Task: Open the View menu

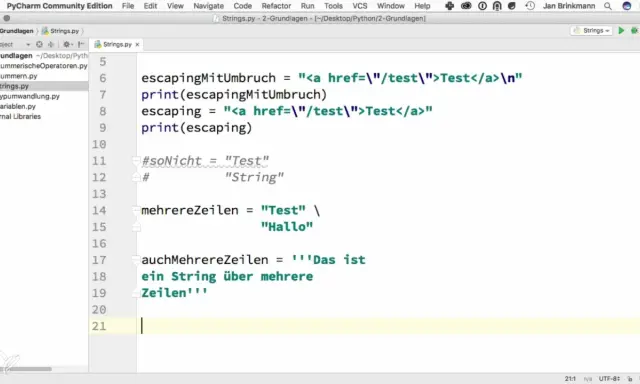Action: [x=175, y=6]
